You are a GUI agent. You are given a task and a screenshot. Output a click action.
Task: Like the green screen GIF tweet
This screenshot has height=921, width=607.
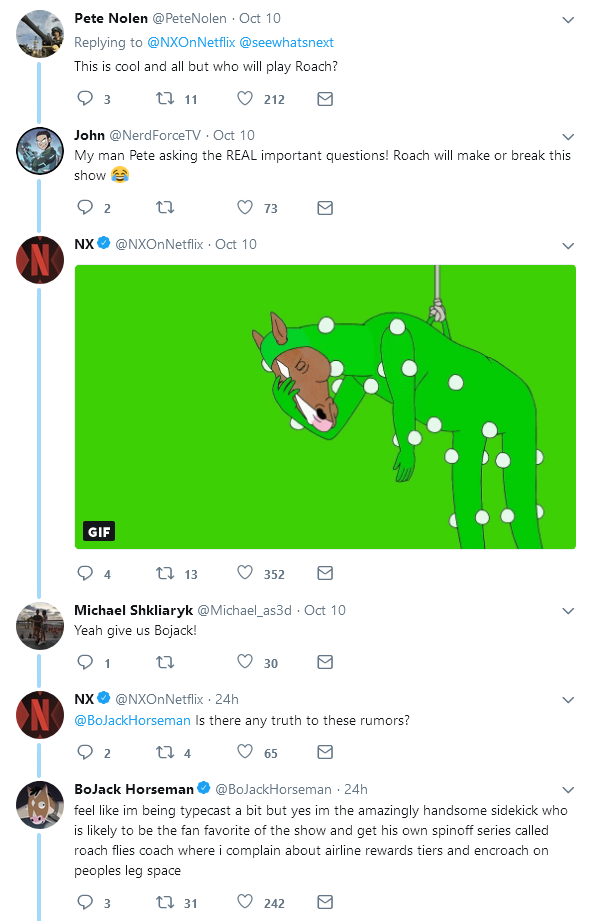click(x=244, y=572)
